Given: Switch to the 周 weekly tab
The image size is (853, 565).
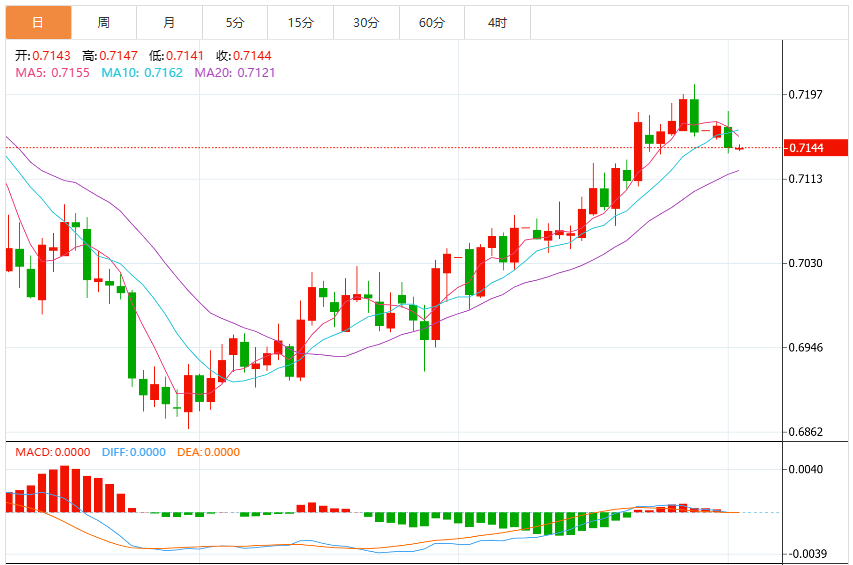Looking at the screenshot, I should tap(104, 22).
